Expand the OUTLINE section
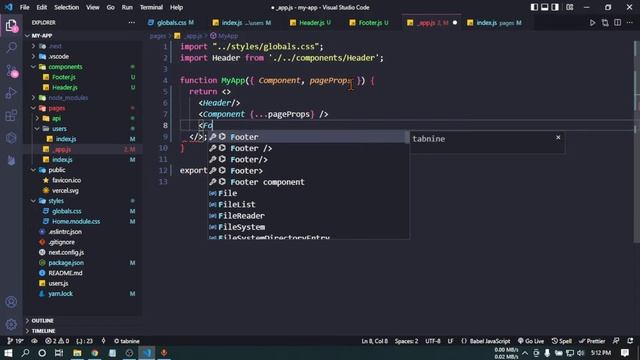This screenshot has height=360, width=640. pyautogui.click(x=42, y=321)
